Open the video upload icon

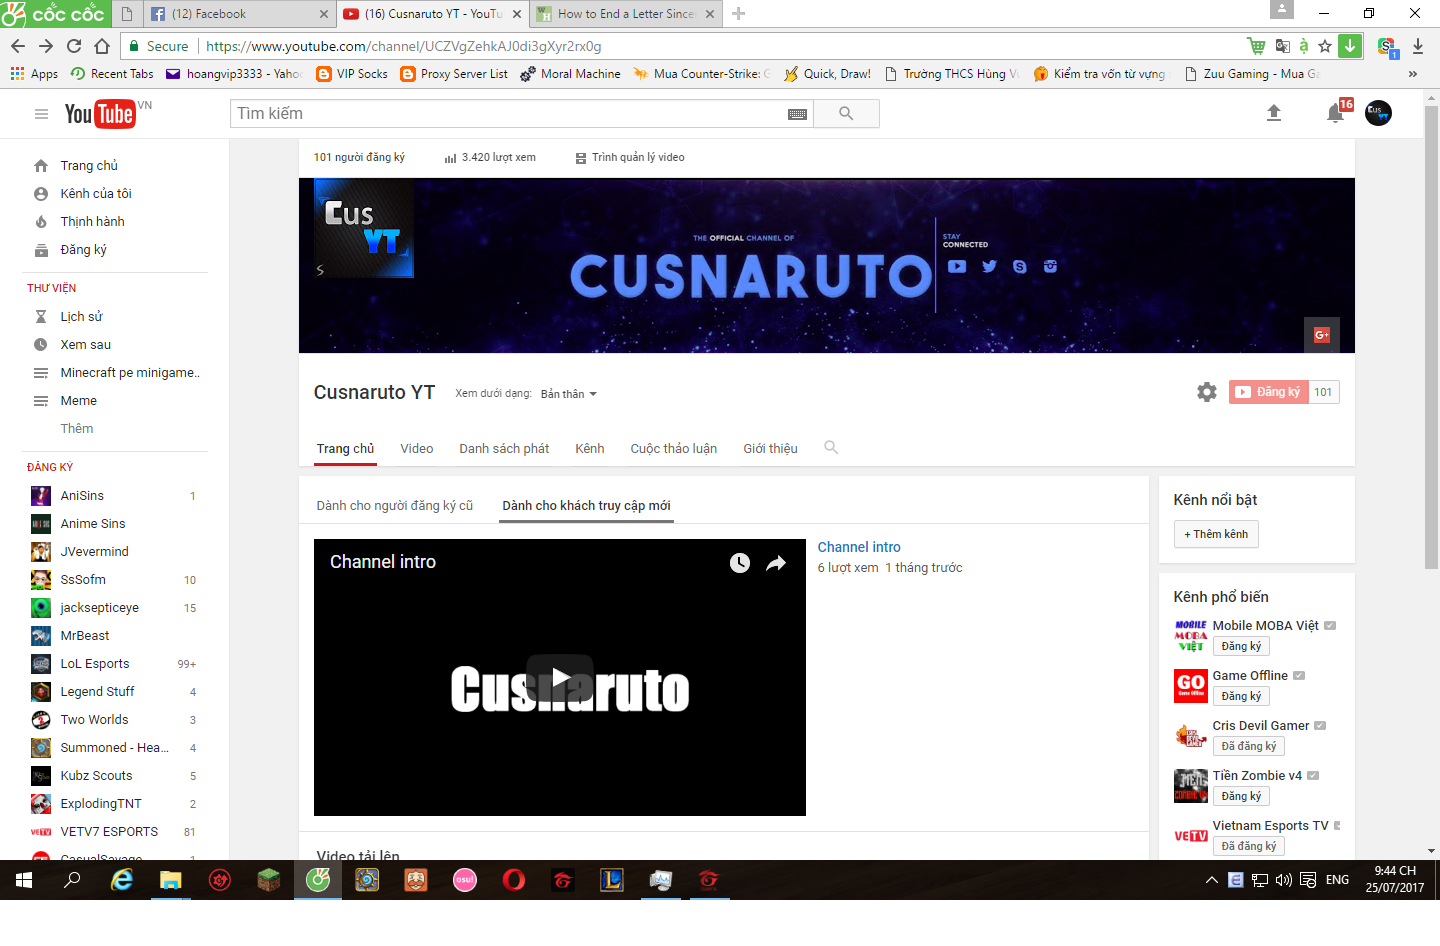click(1274, 113)
